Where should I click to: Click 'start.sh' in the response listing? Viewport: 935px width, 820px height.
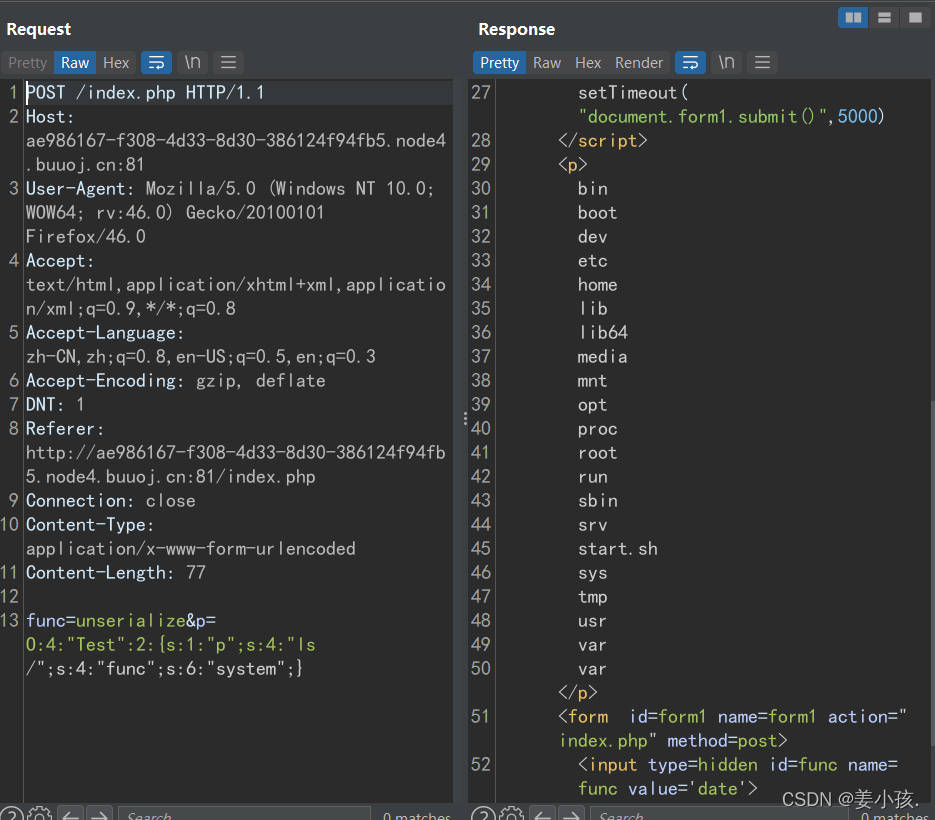(x=618, y=549)
